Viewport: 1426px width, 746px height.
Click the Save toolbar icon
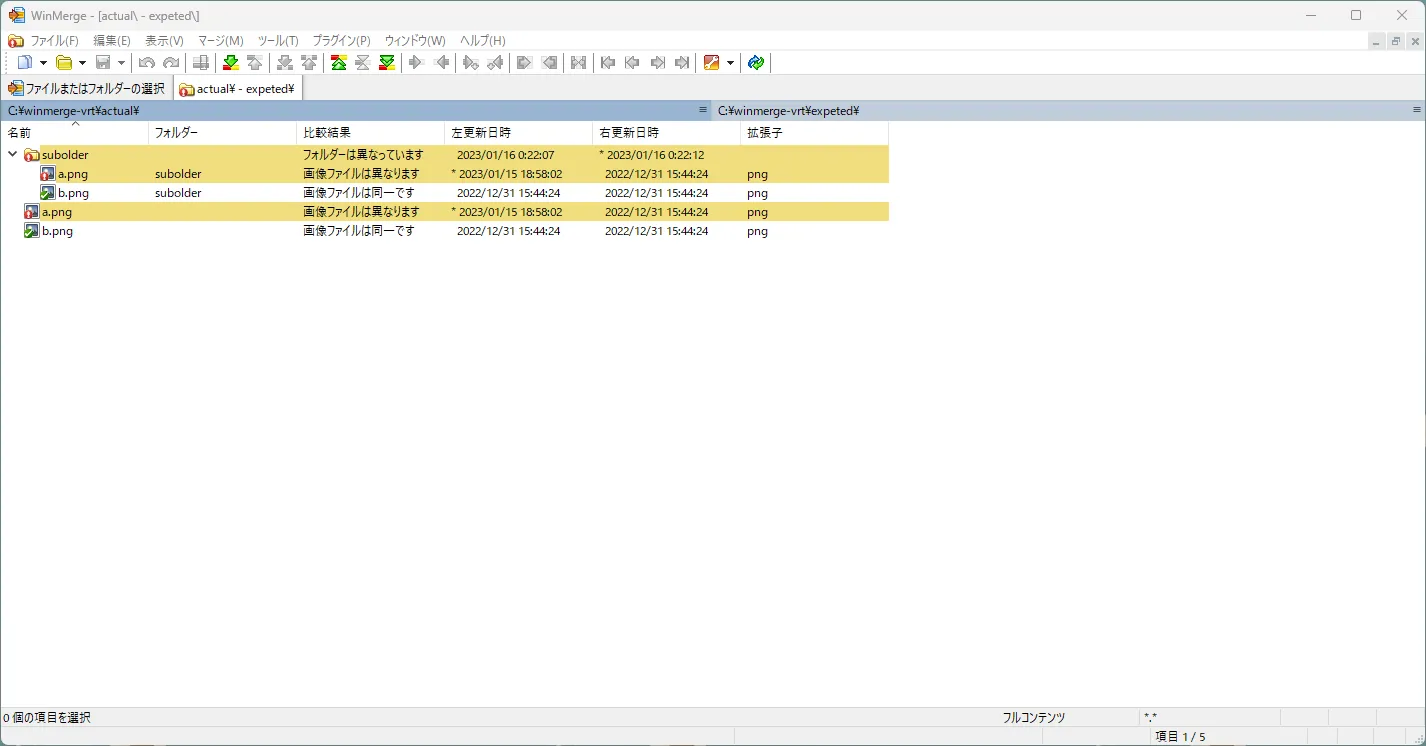coord(104,62)
